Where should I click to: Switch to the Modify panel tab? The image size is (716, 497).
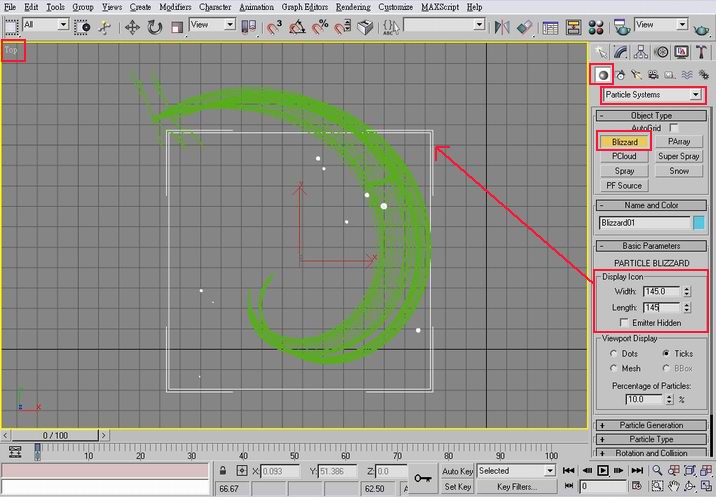pyautogui.click(x=621, y=52)
